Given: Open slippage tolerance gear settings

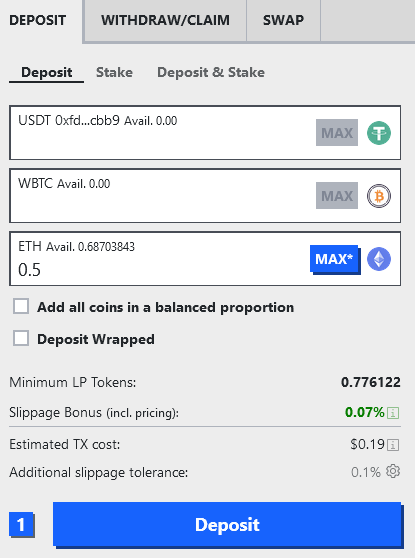Looking at the screenshot, I should [393, 471].
